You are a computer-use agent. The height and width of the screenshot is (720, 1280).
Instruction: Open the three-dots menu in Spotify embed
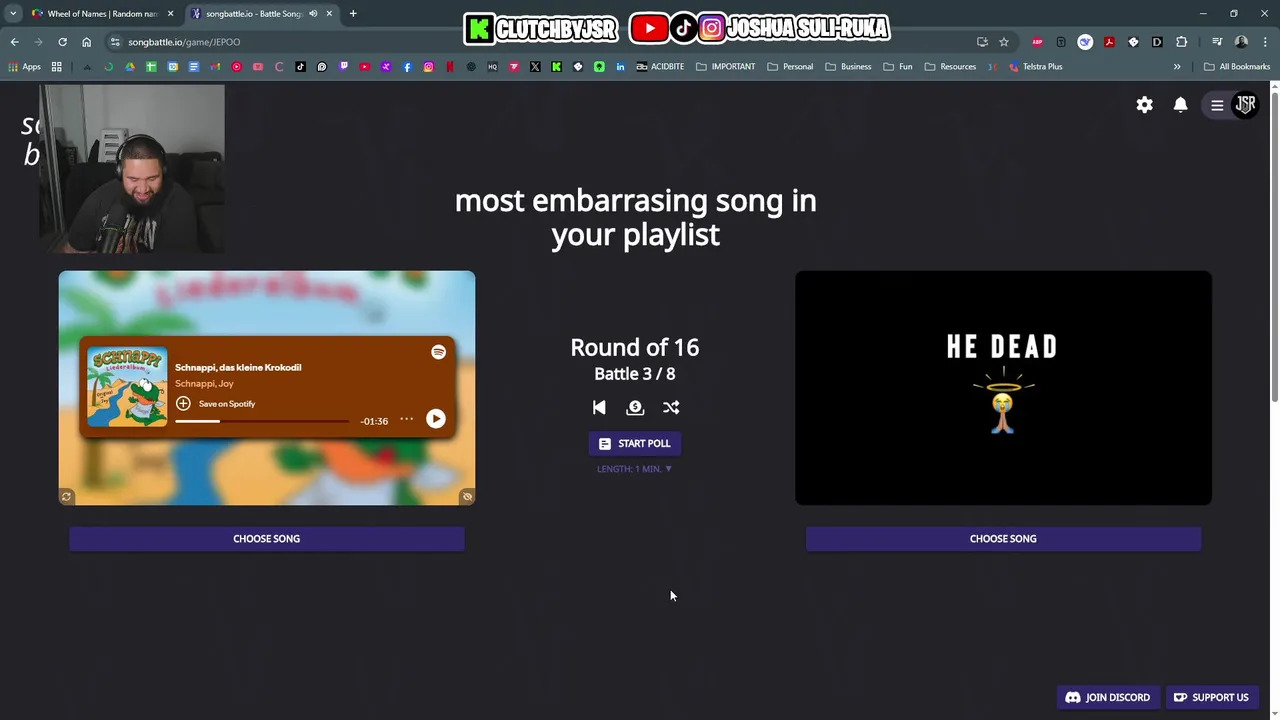(x=406, y=420)
